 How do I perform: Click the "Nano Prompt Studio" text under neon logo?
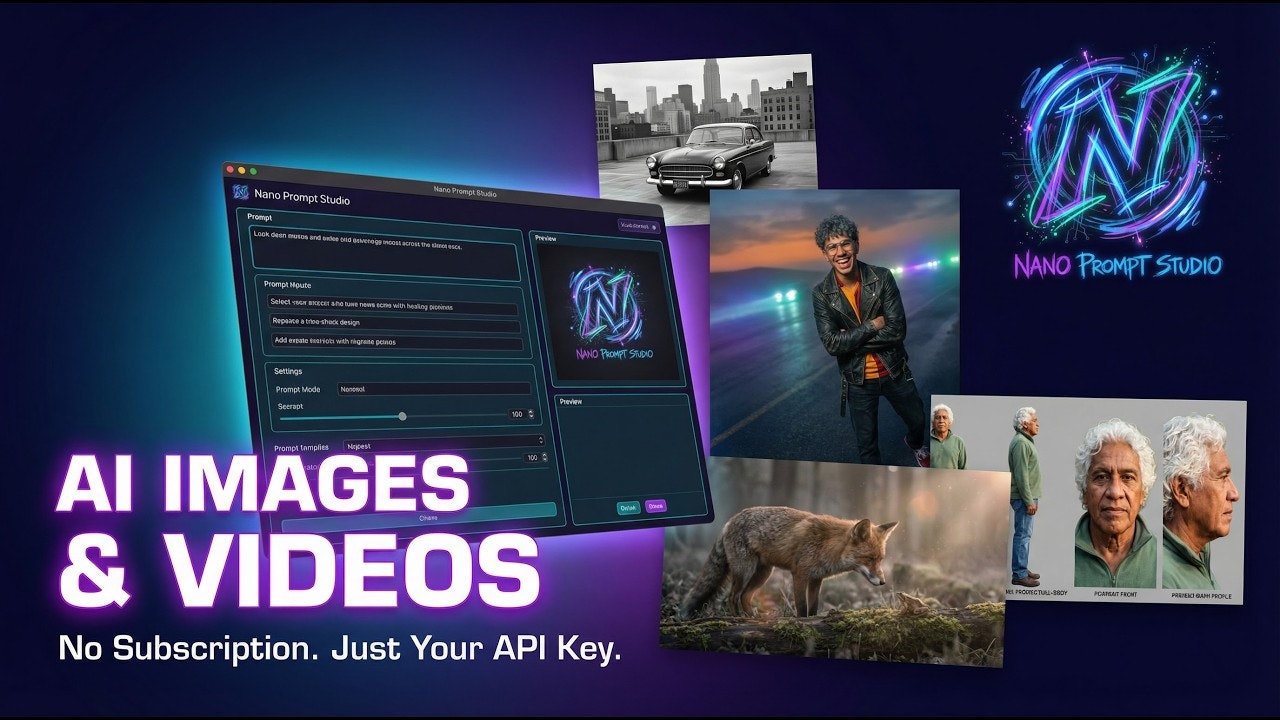1118,266
